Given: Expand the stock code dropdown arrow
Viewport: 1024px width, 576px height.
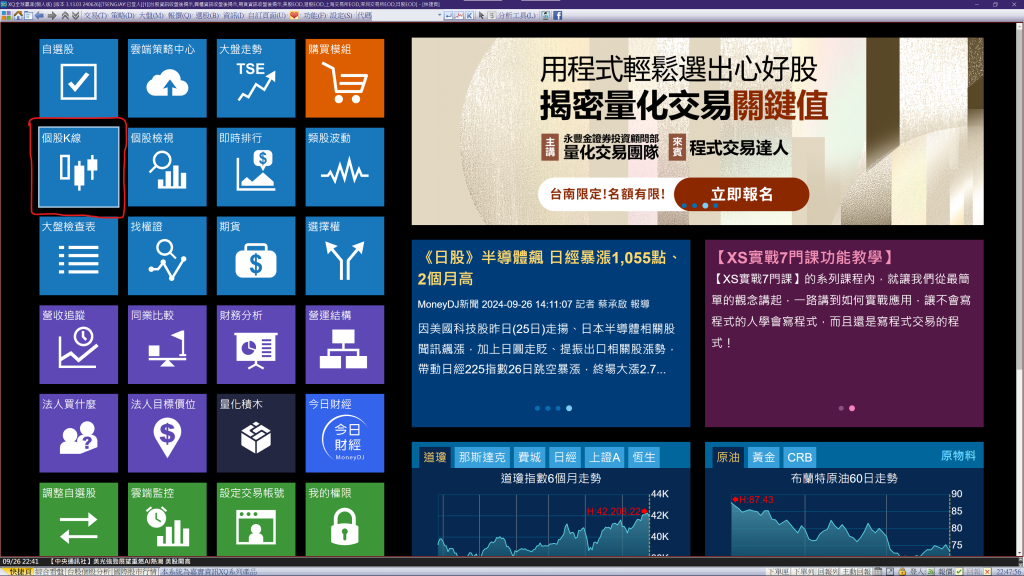Looking at the screenshot, I should (x=440, y=15).
